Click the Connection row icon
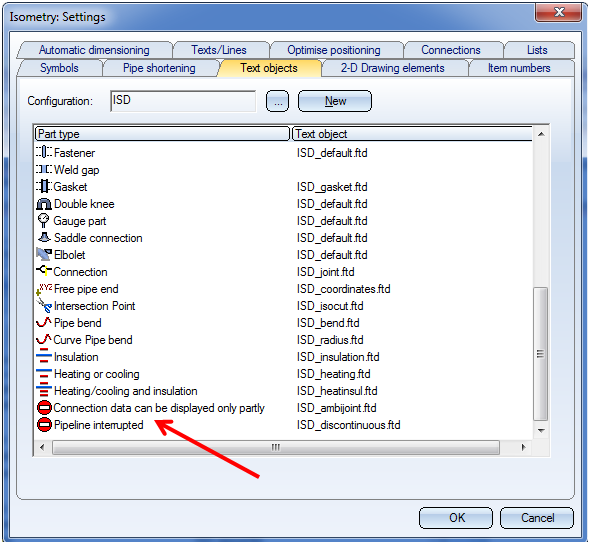592x546 pixels. pyautogui.click(x=44, y=271)
